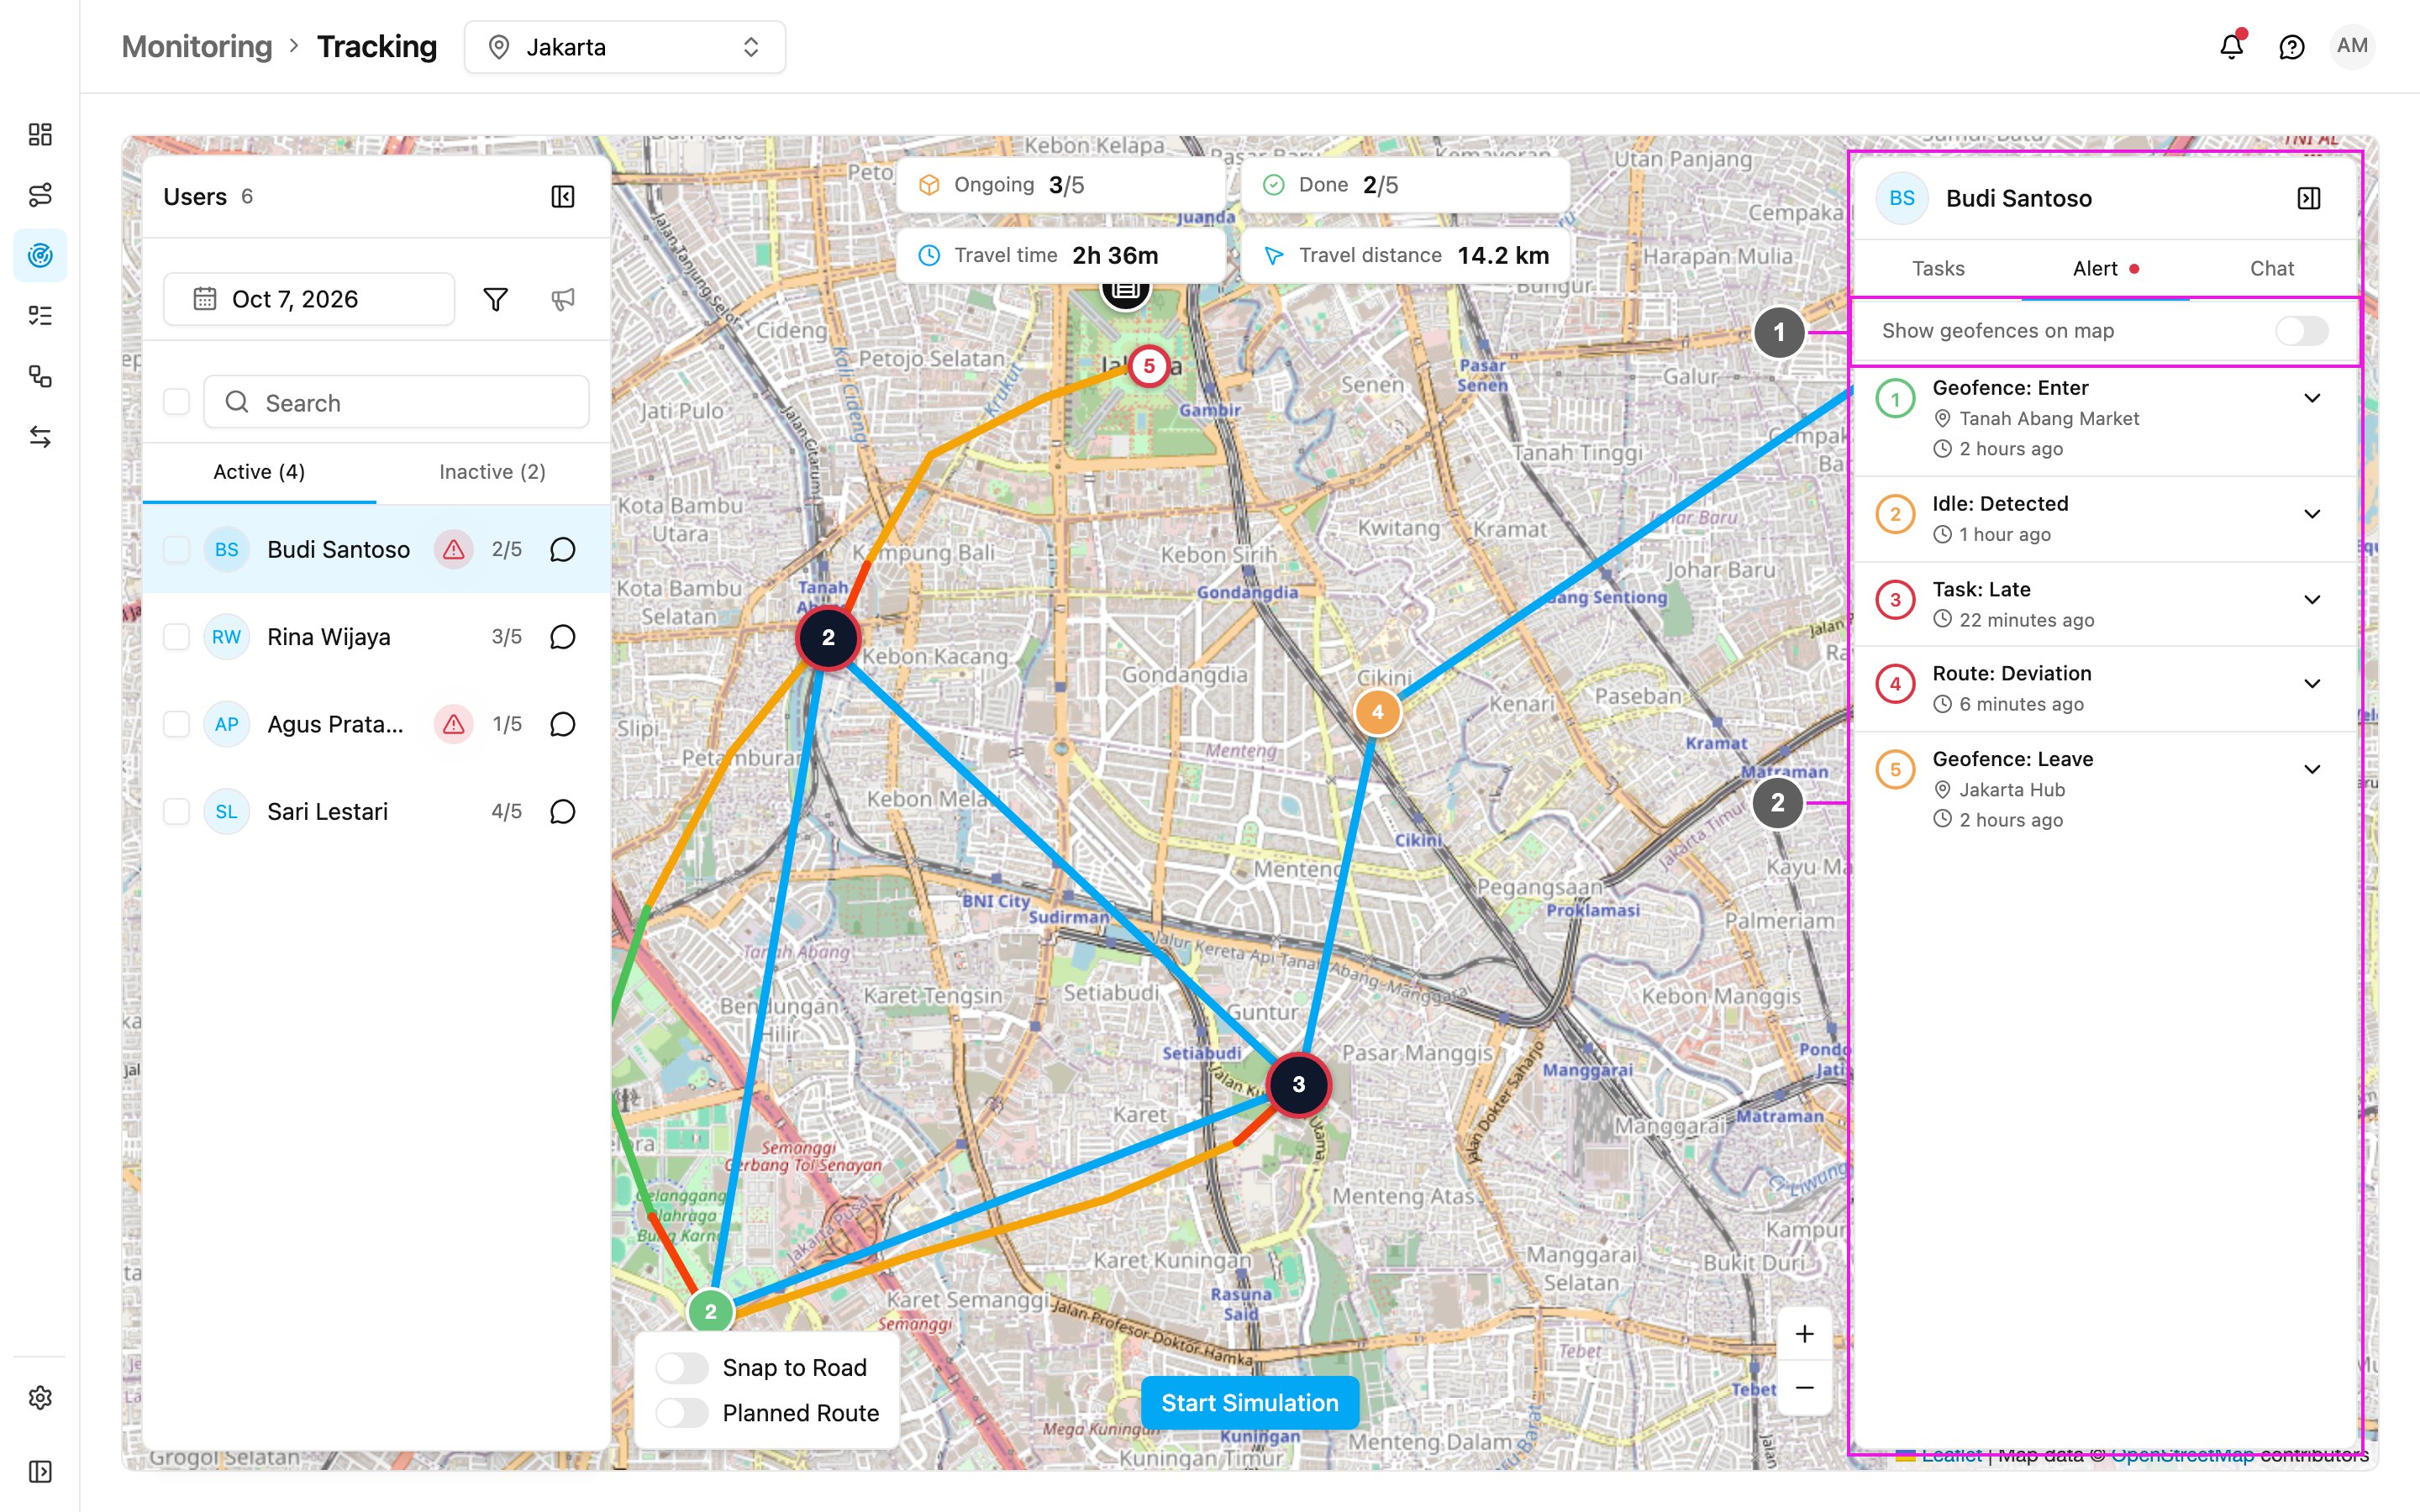Click the broadcast megaphone icon
Image resolution: width=2420 pixels, height=1512 pixels.
click(563, 299)
